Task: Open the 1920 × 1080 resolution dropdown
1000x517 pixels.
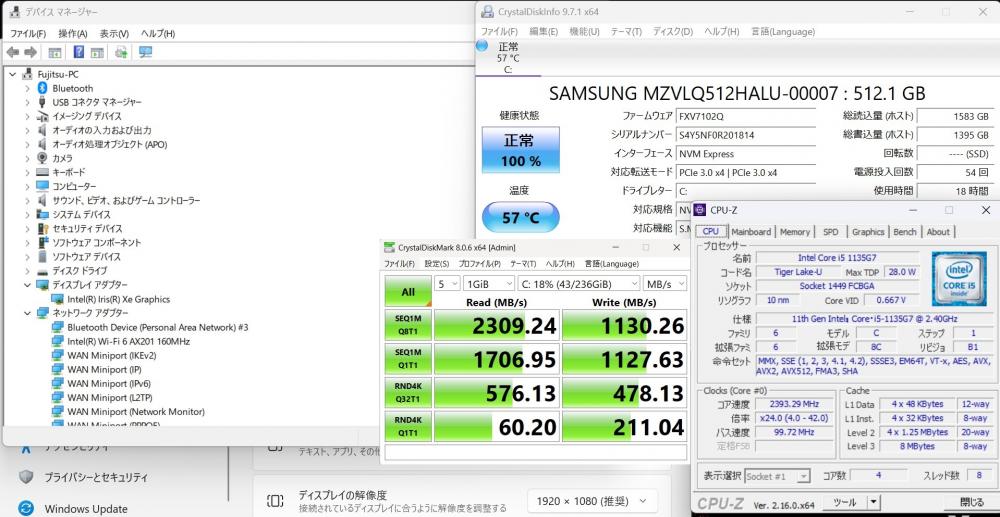Action: tap(592, 500)
